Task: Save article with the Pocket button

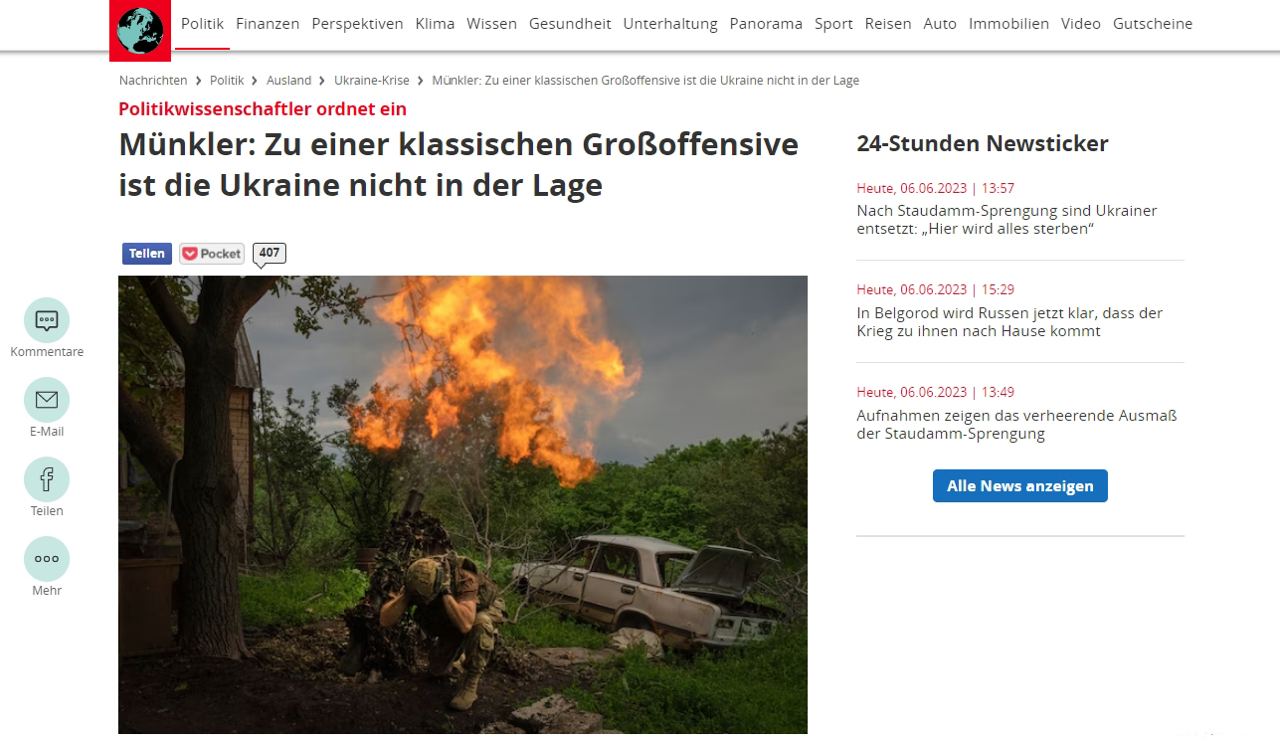Action: coord(212,254)
